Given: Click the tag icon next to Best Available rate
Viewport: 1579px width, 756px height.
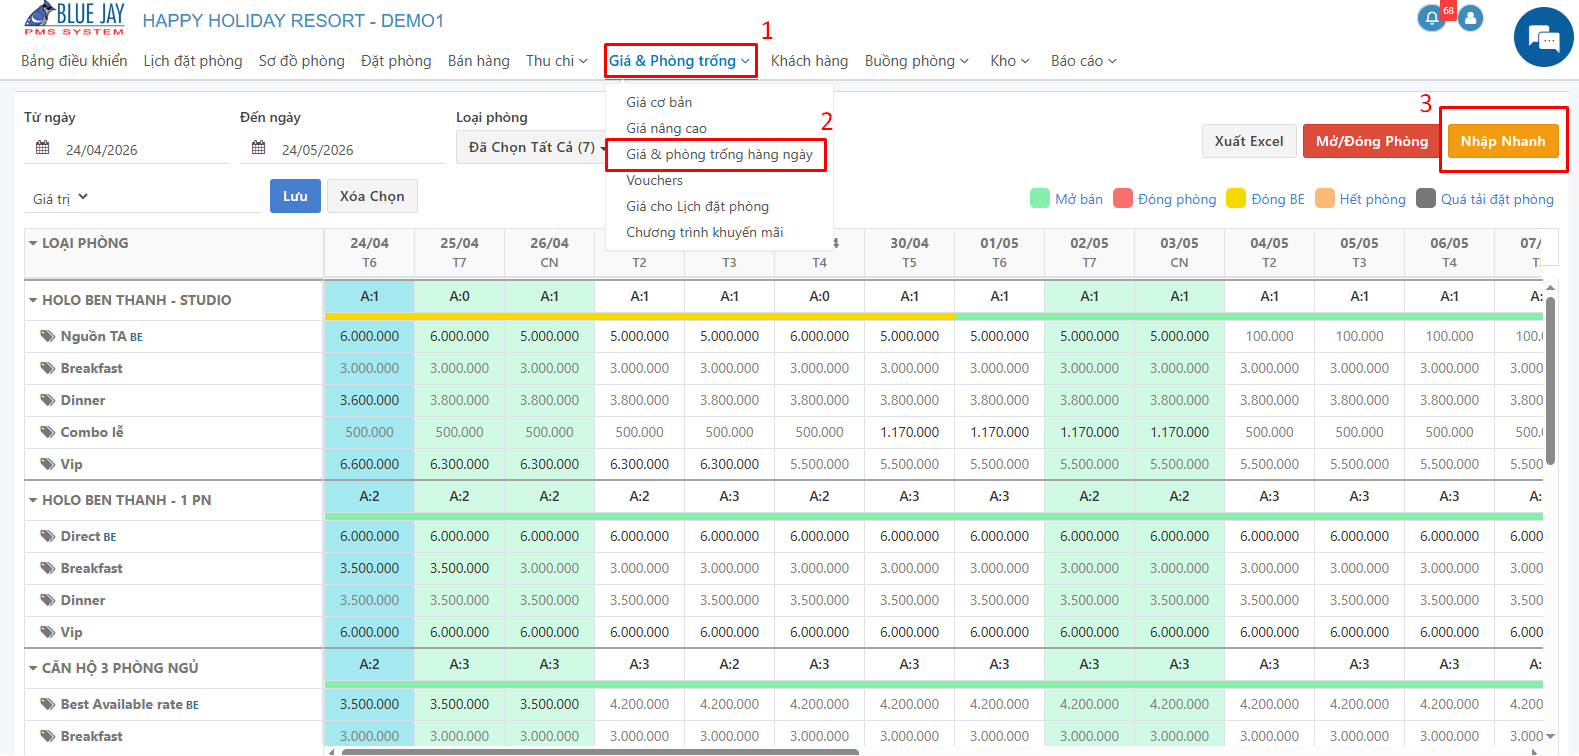Looking at the screenshot, I should (x=48, y=704).
